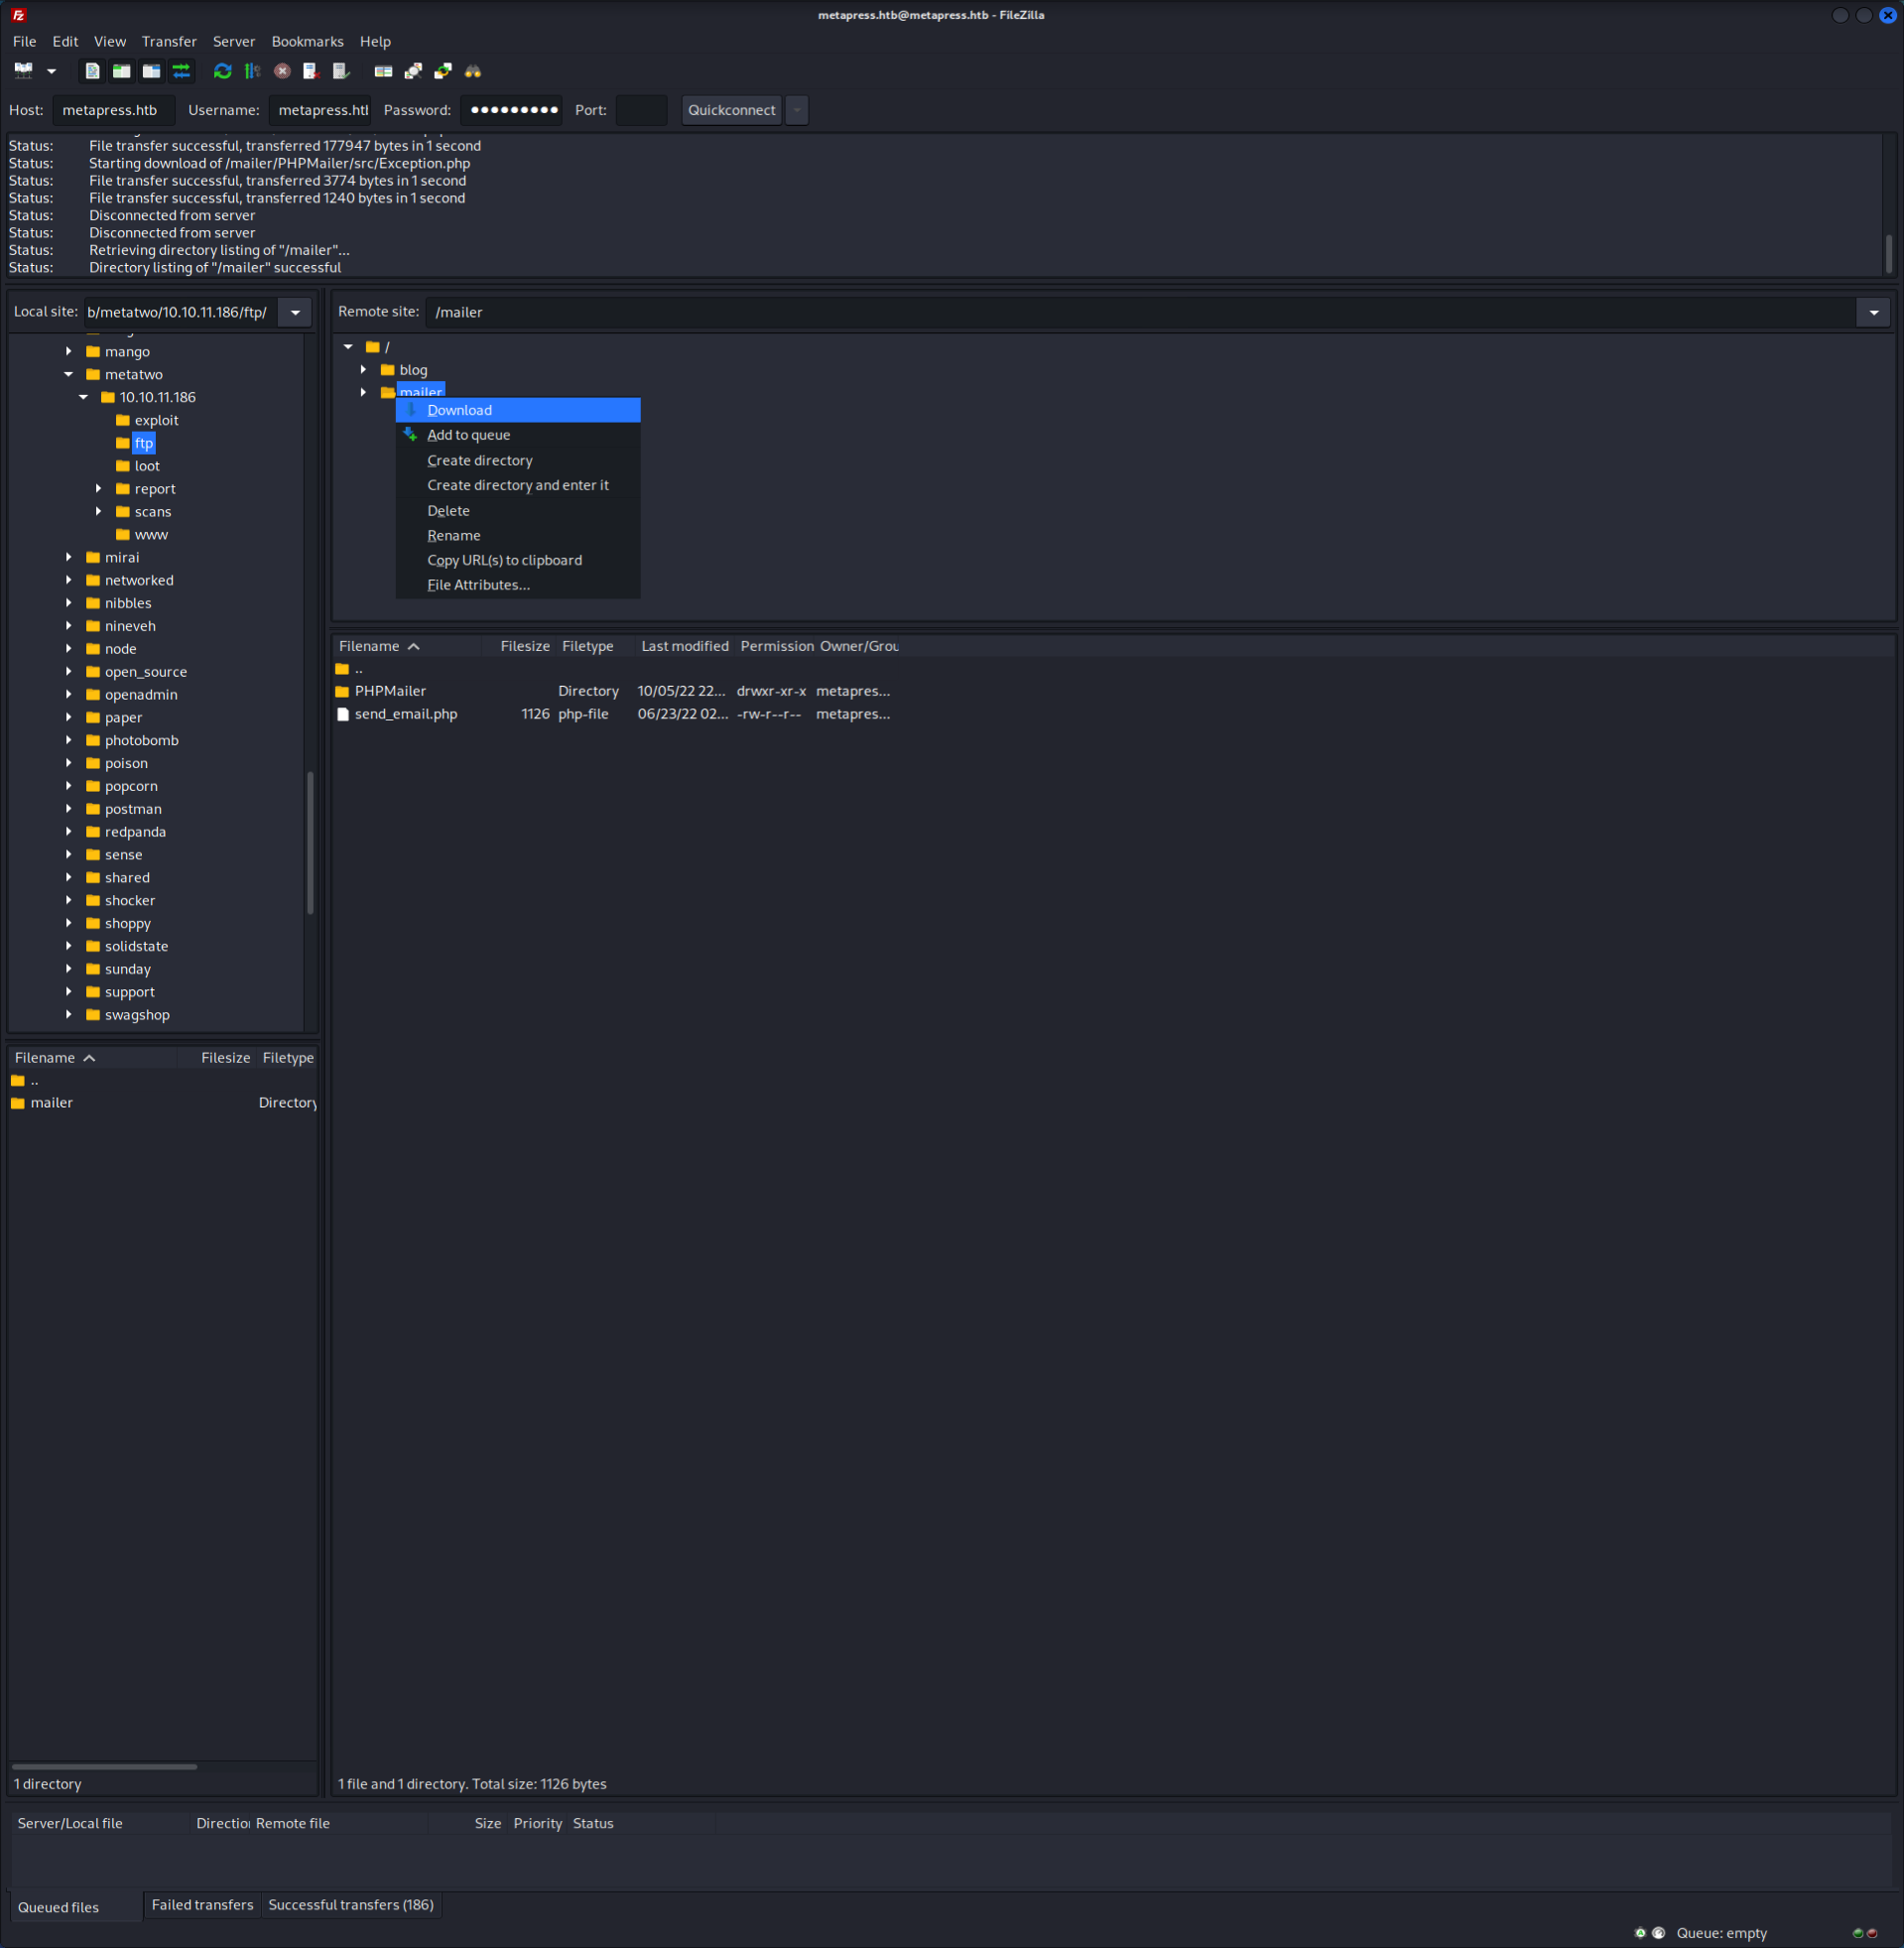Select mailer folder in local file list

tap(51, 1103)
